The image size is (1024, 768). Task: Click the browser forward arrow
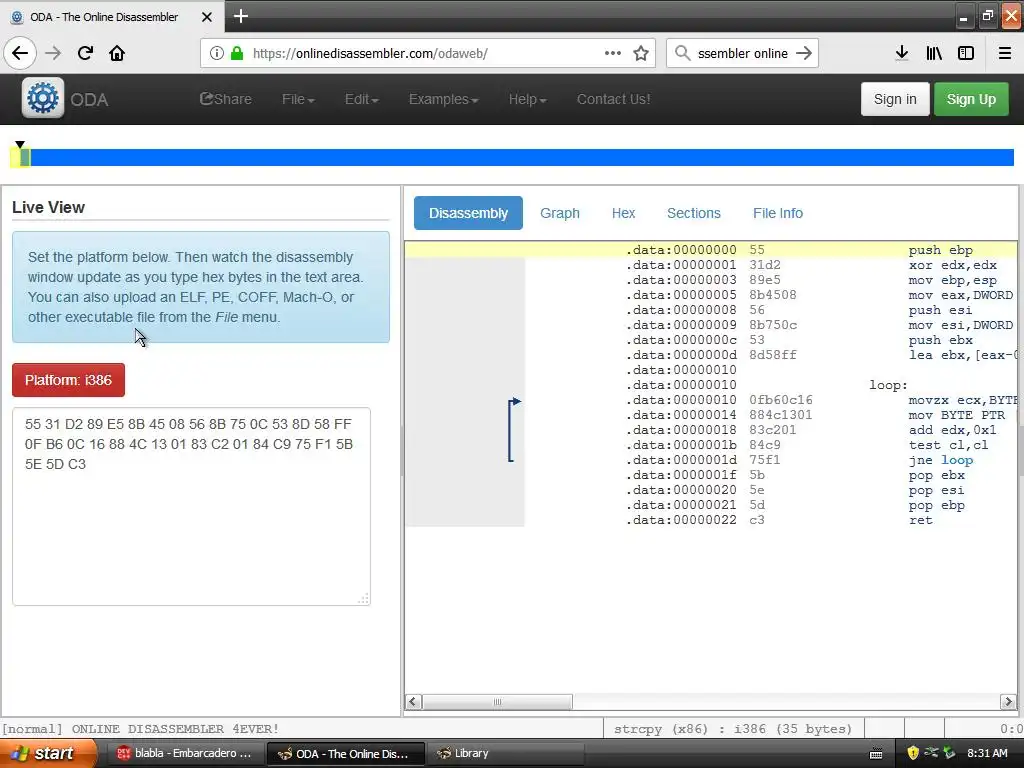[53, 53]
